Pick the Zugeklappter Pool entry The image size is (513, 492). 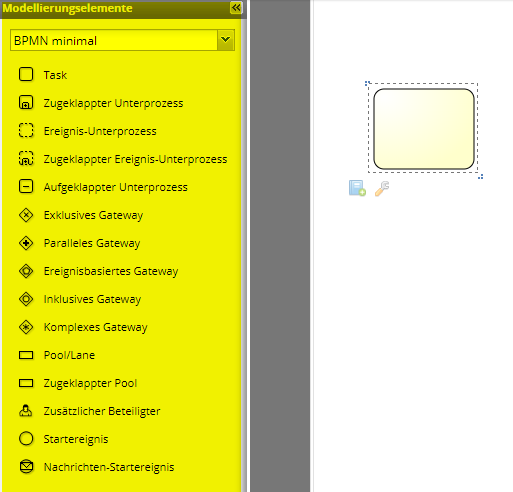pos(90,383)
